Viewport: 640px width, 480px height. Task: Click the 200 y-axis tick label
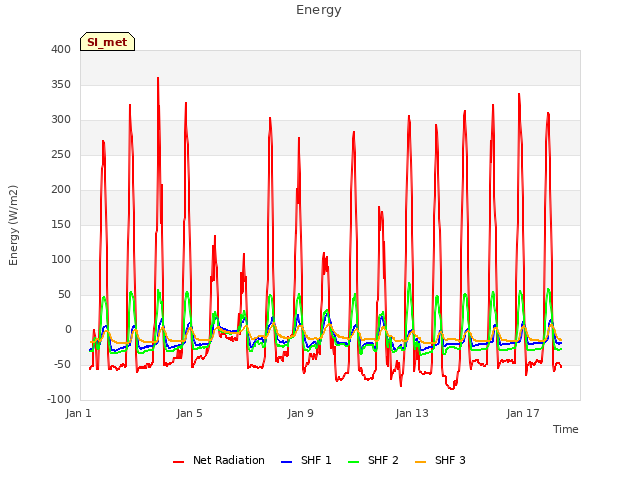click(61, 190)
